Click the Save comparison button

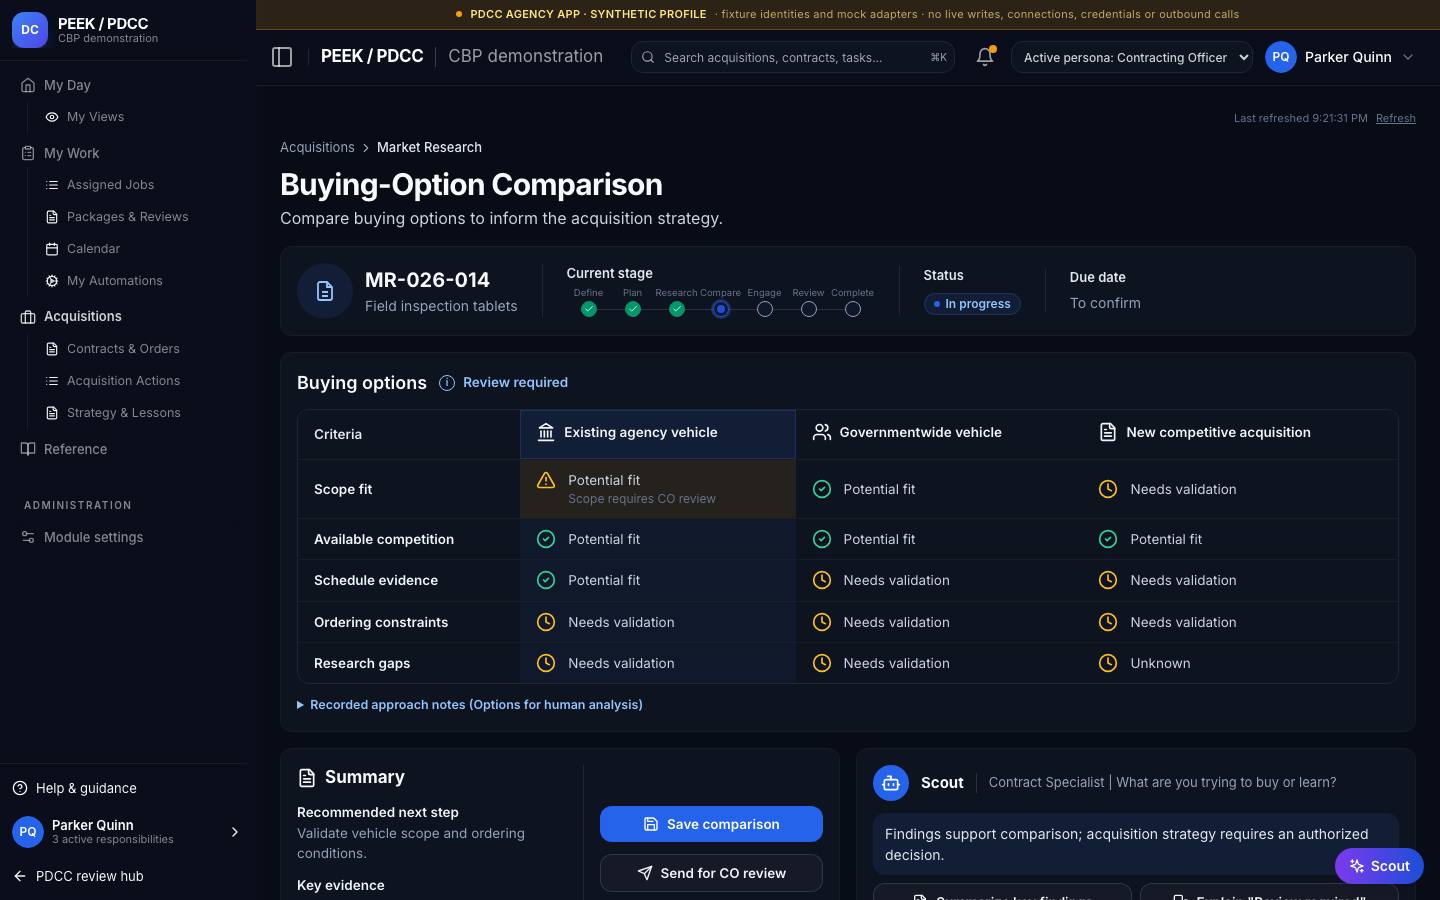tap(711, 824)
